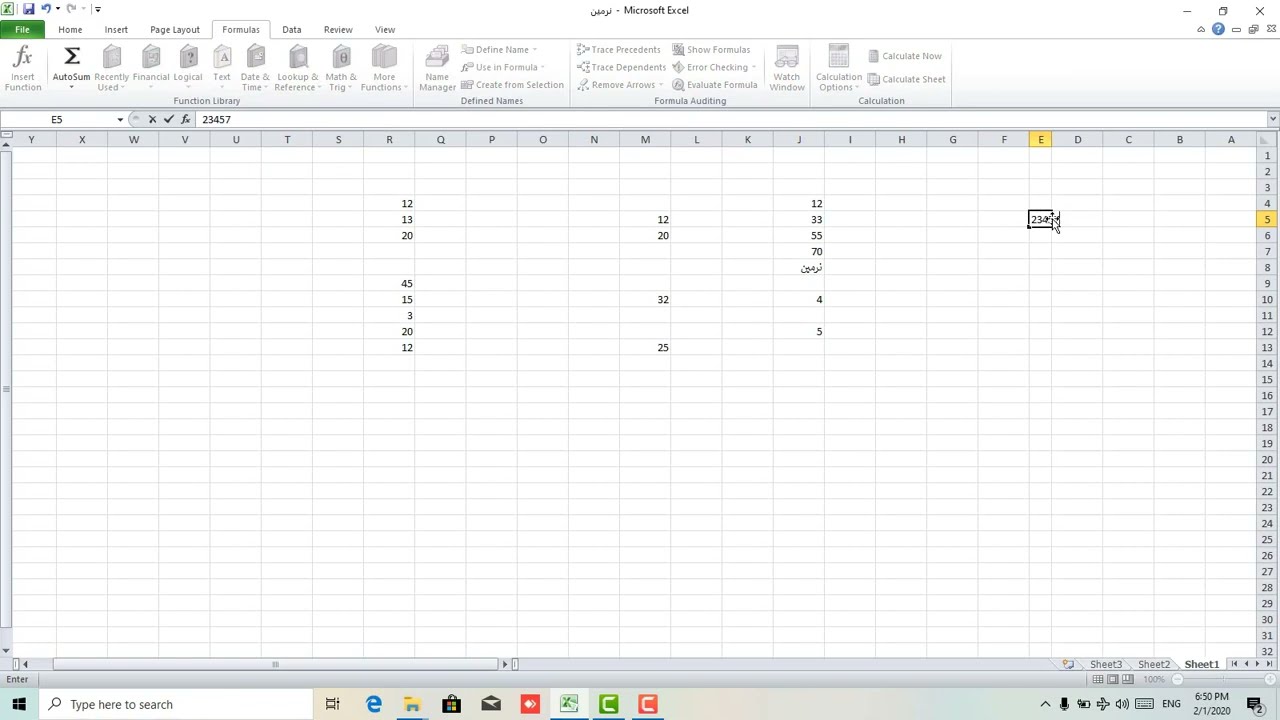Click zoom in plus button
The height and width of the screenshot is (720, 1280).
pyautogui.click(x=1269, y=679)
